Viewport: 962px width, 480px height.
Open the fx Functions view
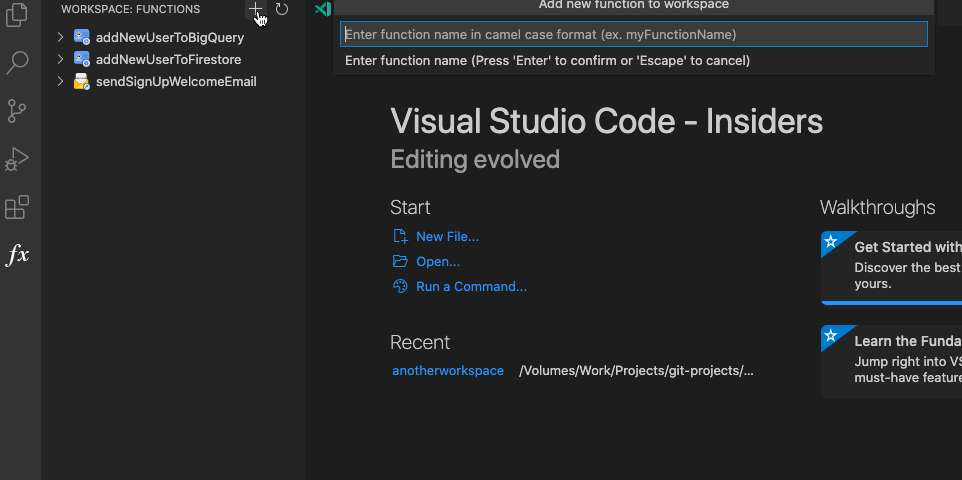17,255
